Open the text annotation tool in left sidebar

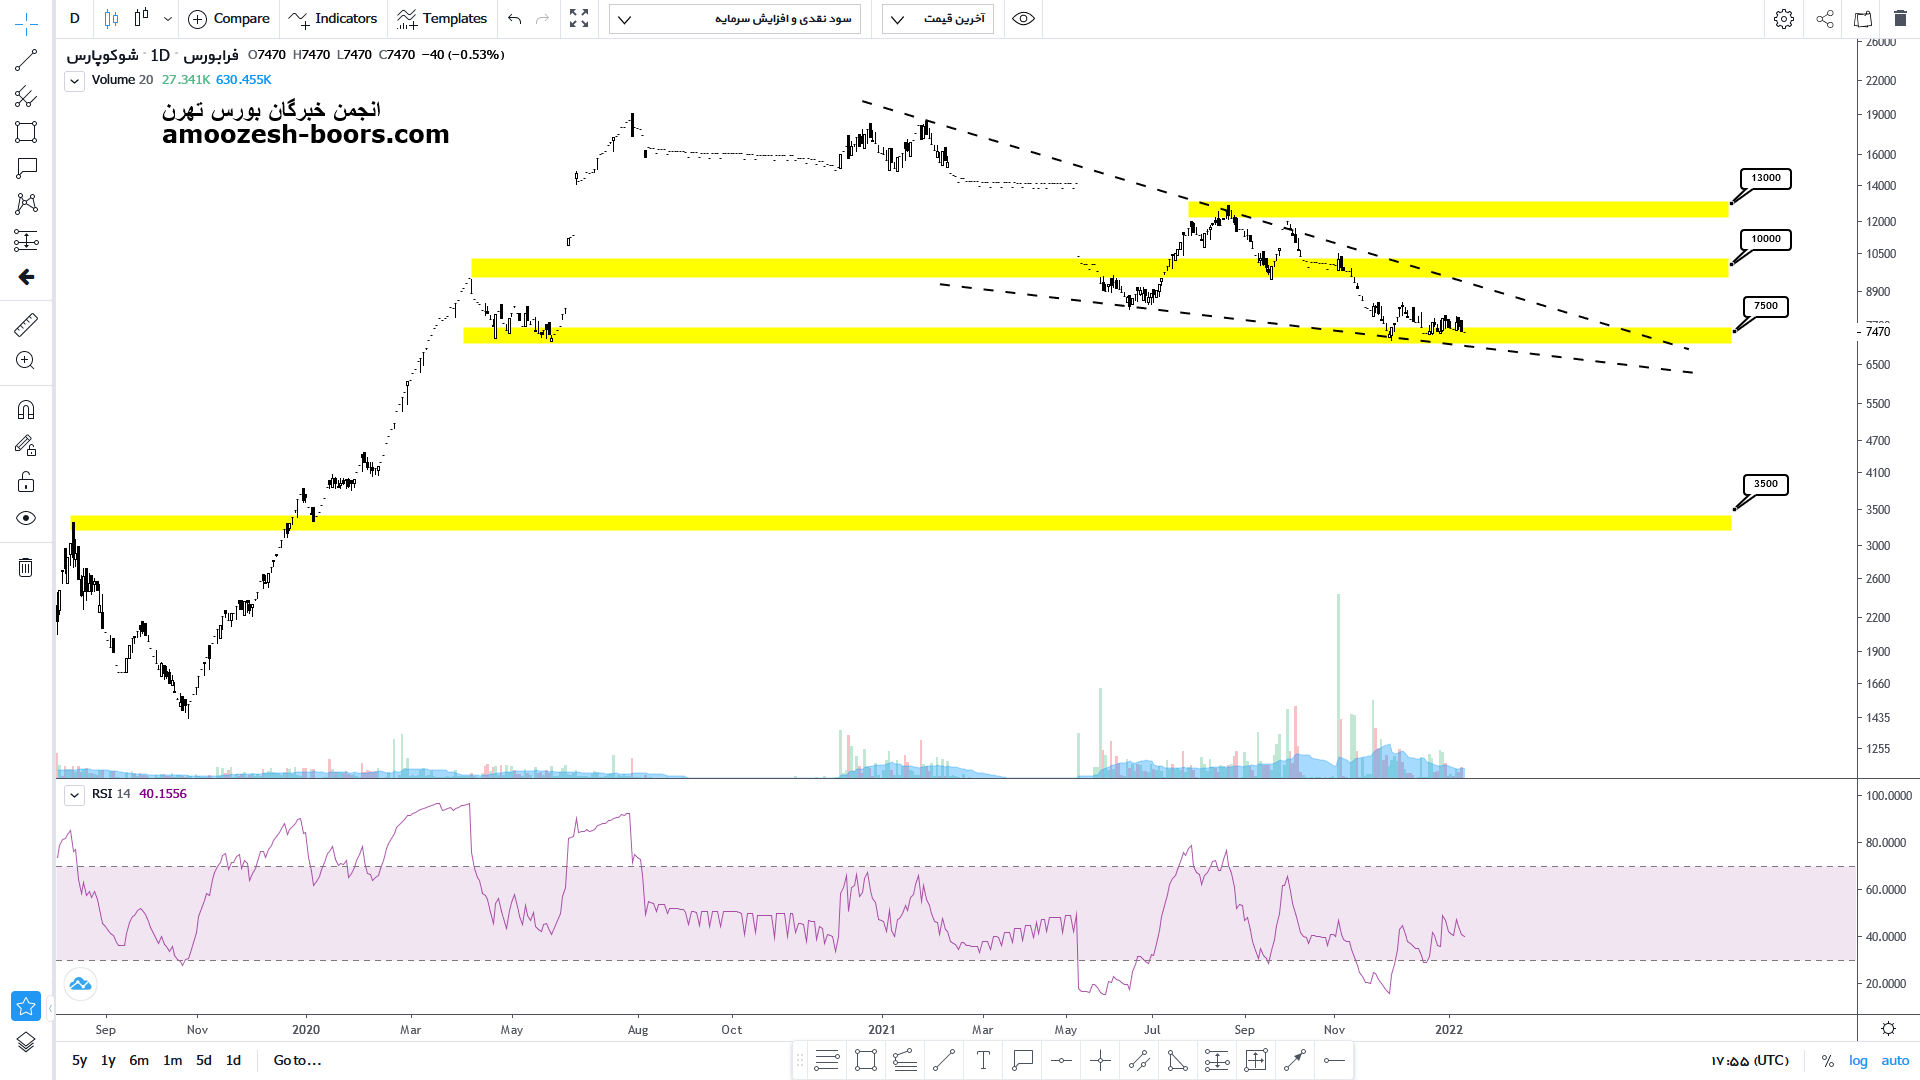(26, 168)
